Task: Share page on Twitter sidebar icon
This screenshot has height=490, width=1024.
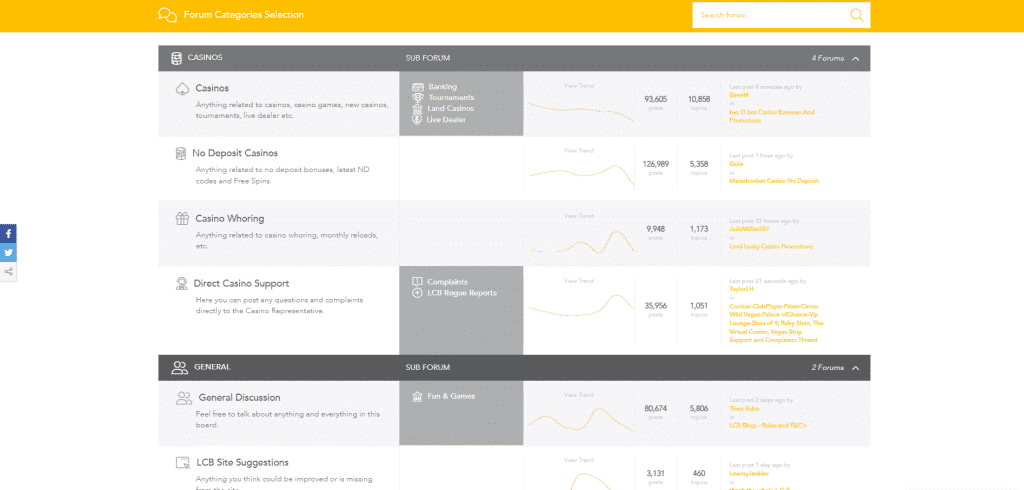Action: 8,252
